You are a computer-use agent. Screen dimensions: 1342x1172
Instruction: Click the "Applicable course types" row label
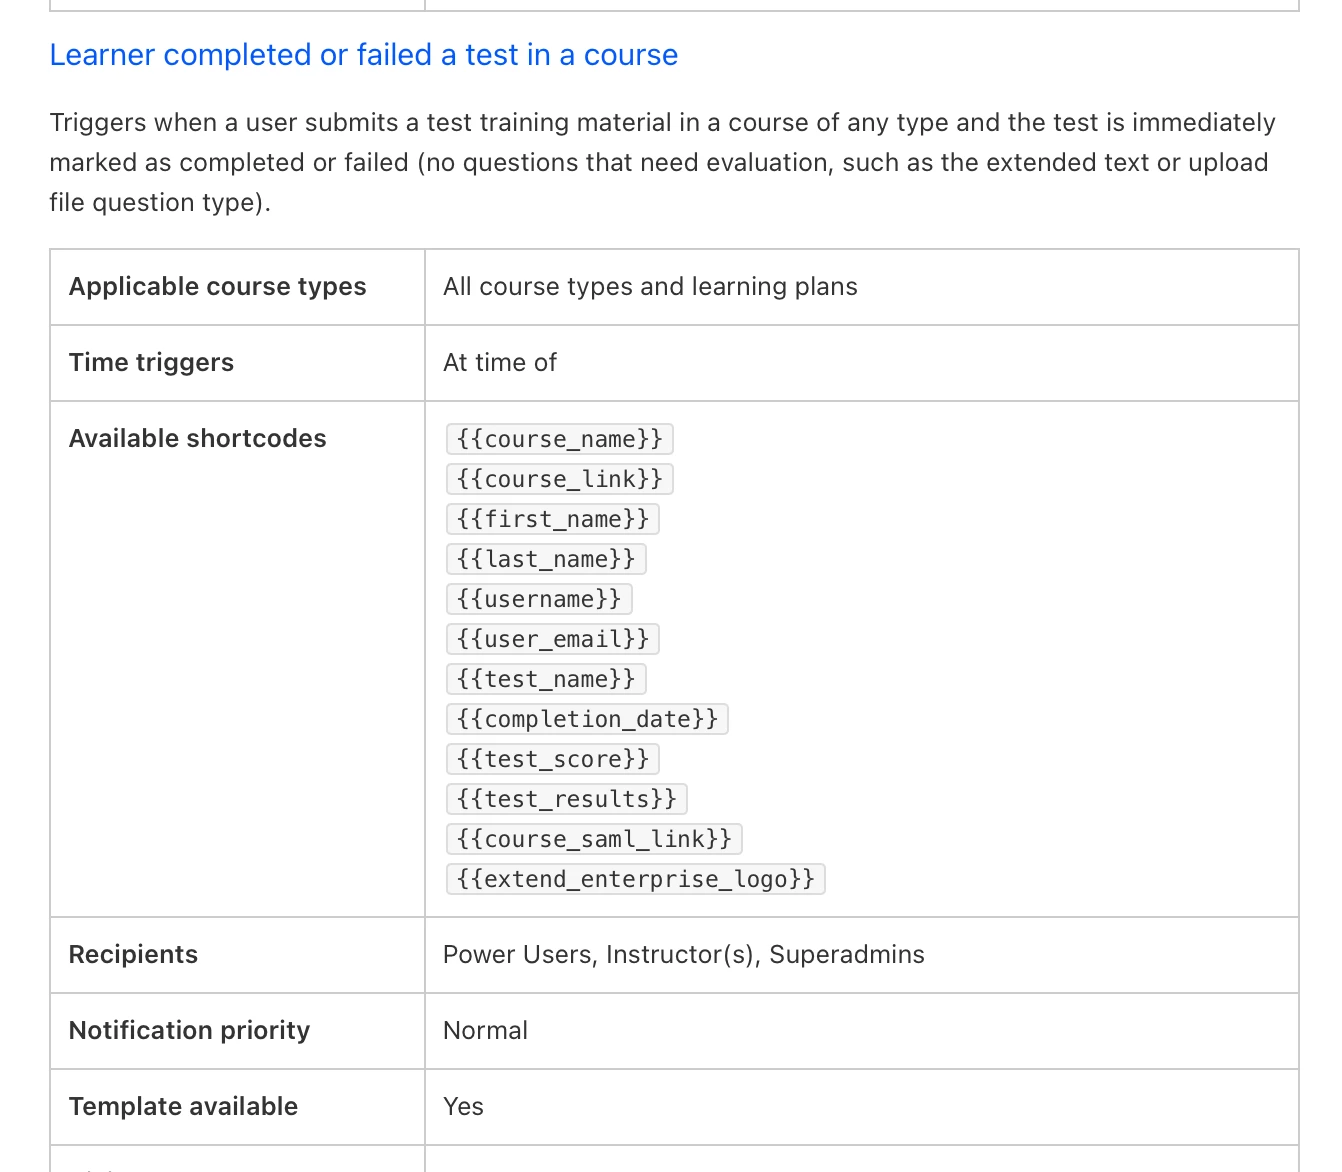217,287
